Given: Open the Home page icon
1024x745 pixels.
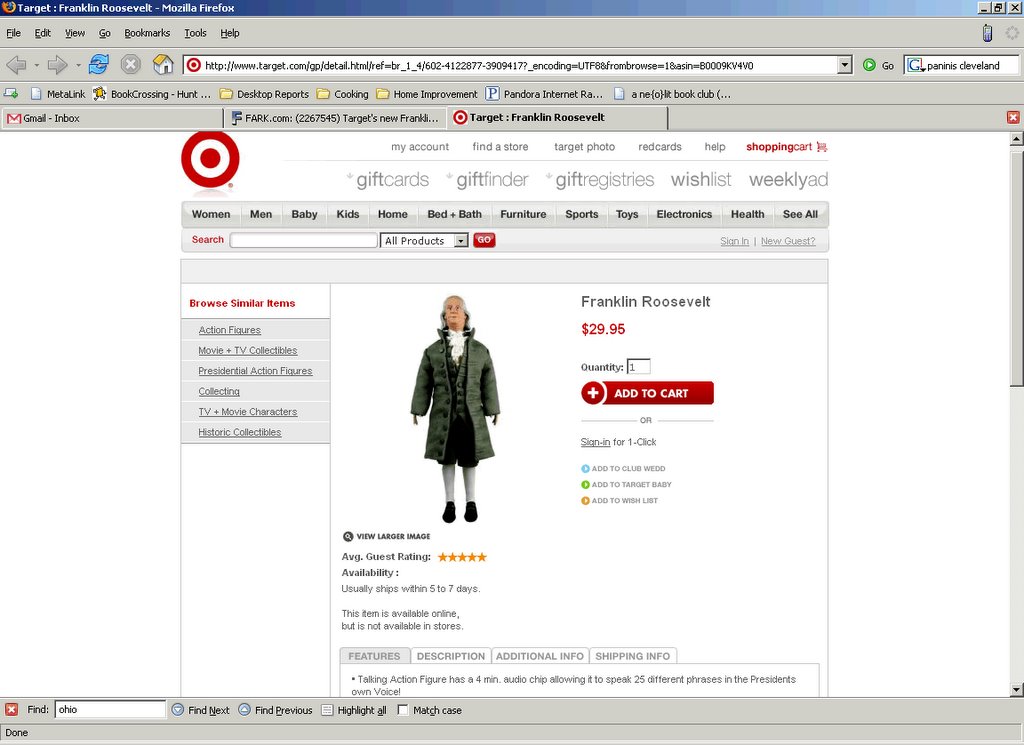Looking at the screenshot, I should (163, 64).
